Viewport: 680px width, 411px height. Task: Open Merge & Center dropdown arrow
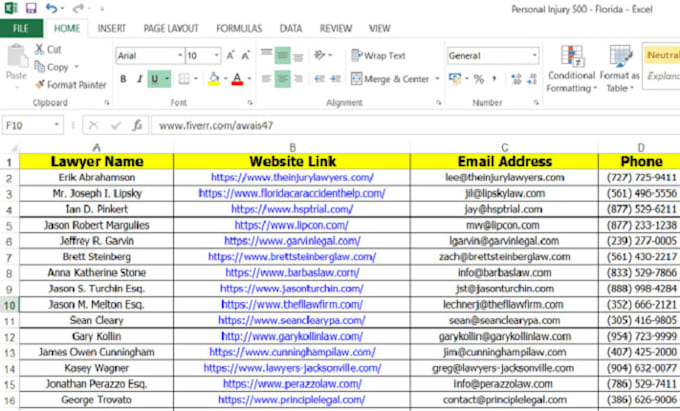437,79
